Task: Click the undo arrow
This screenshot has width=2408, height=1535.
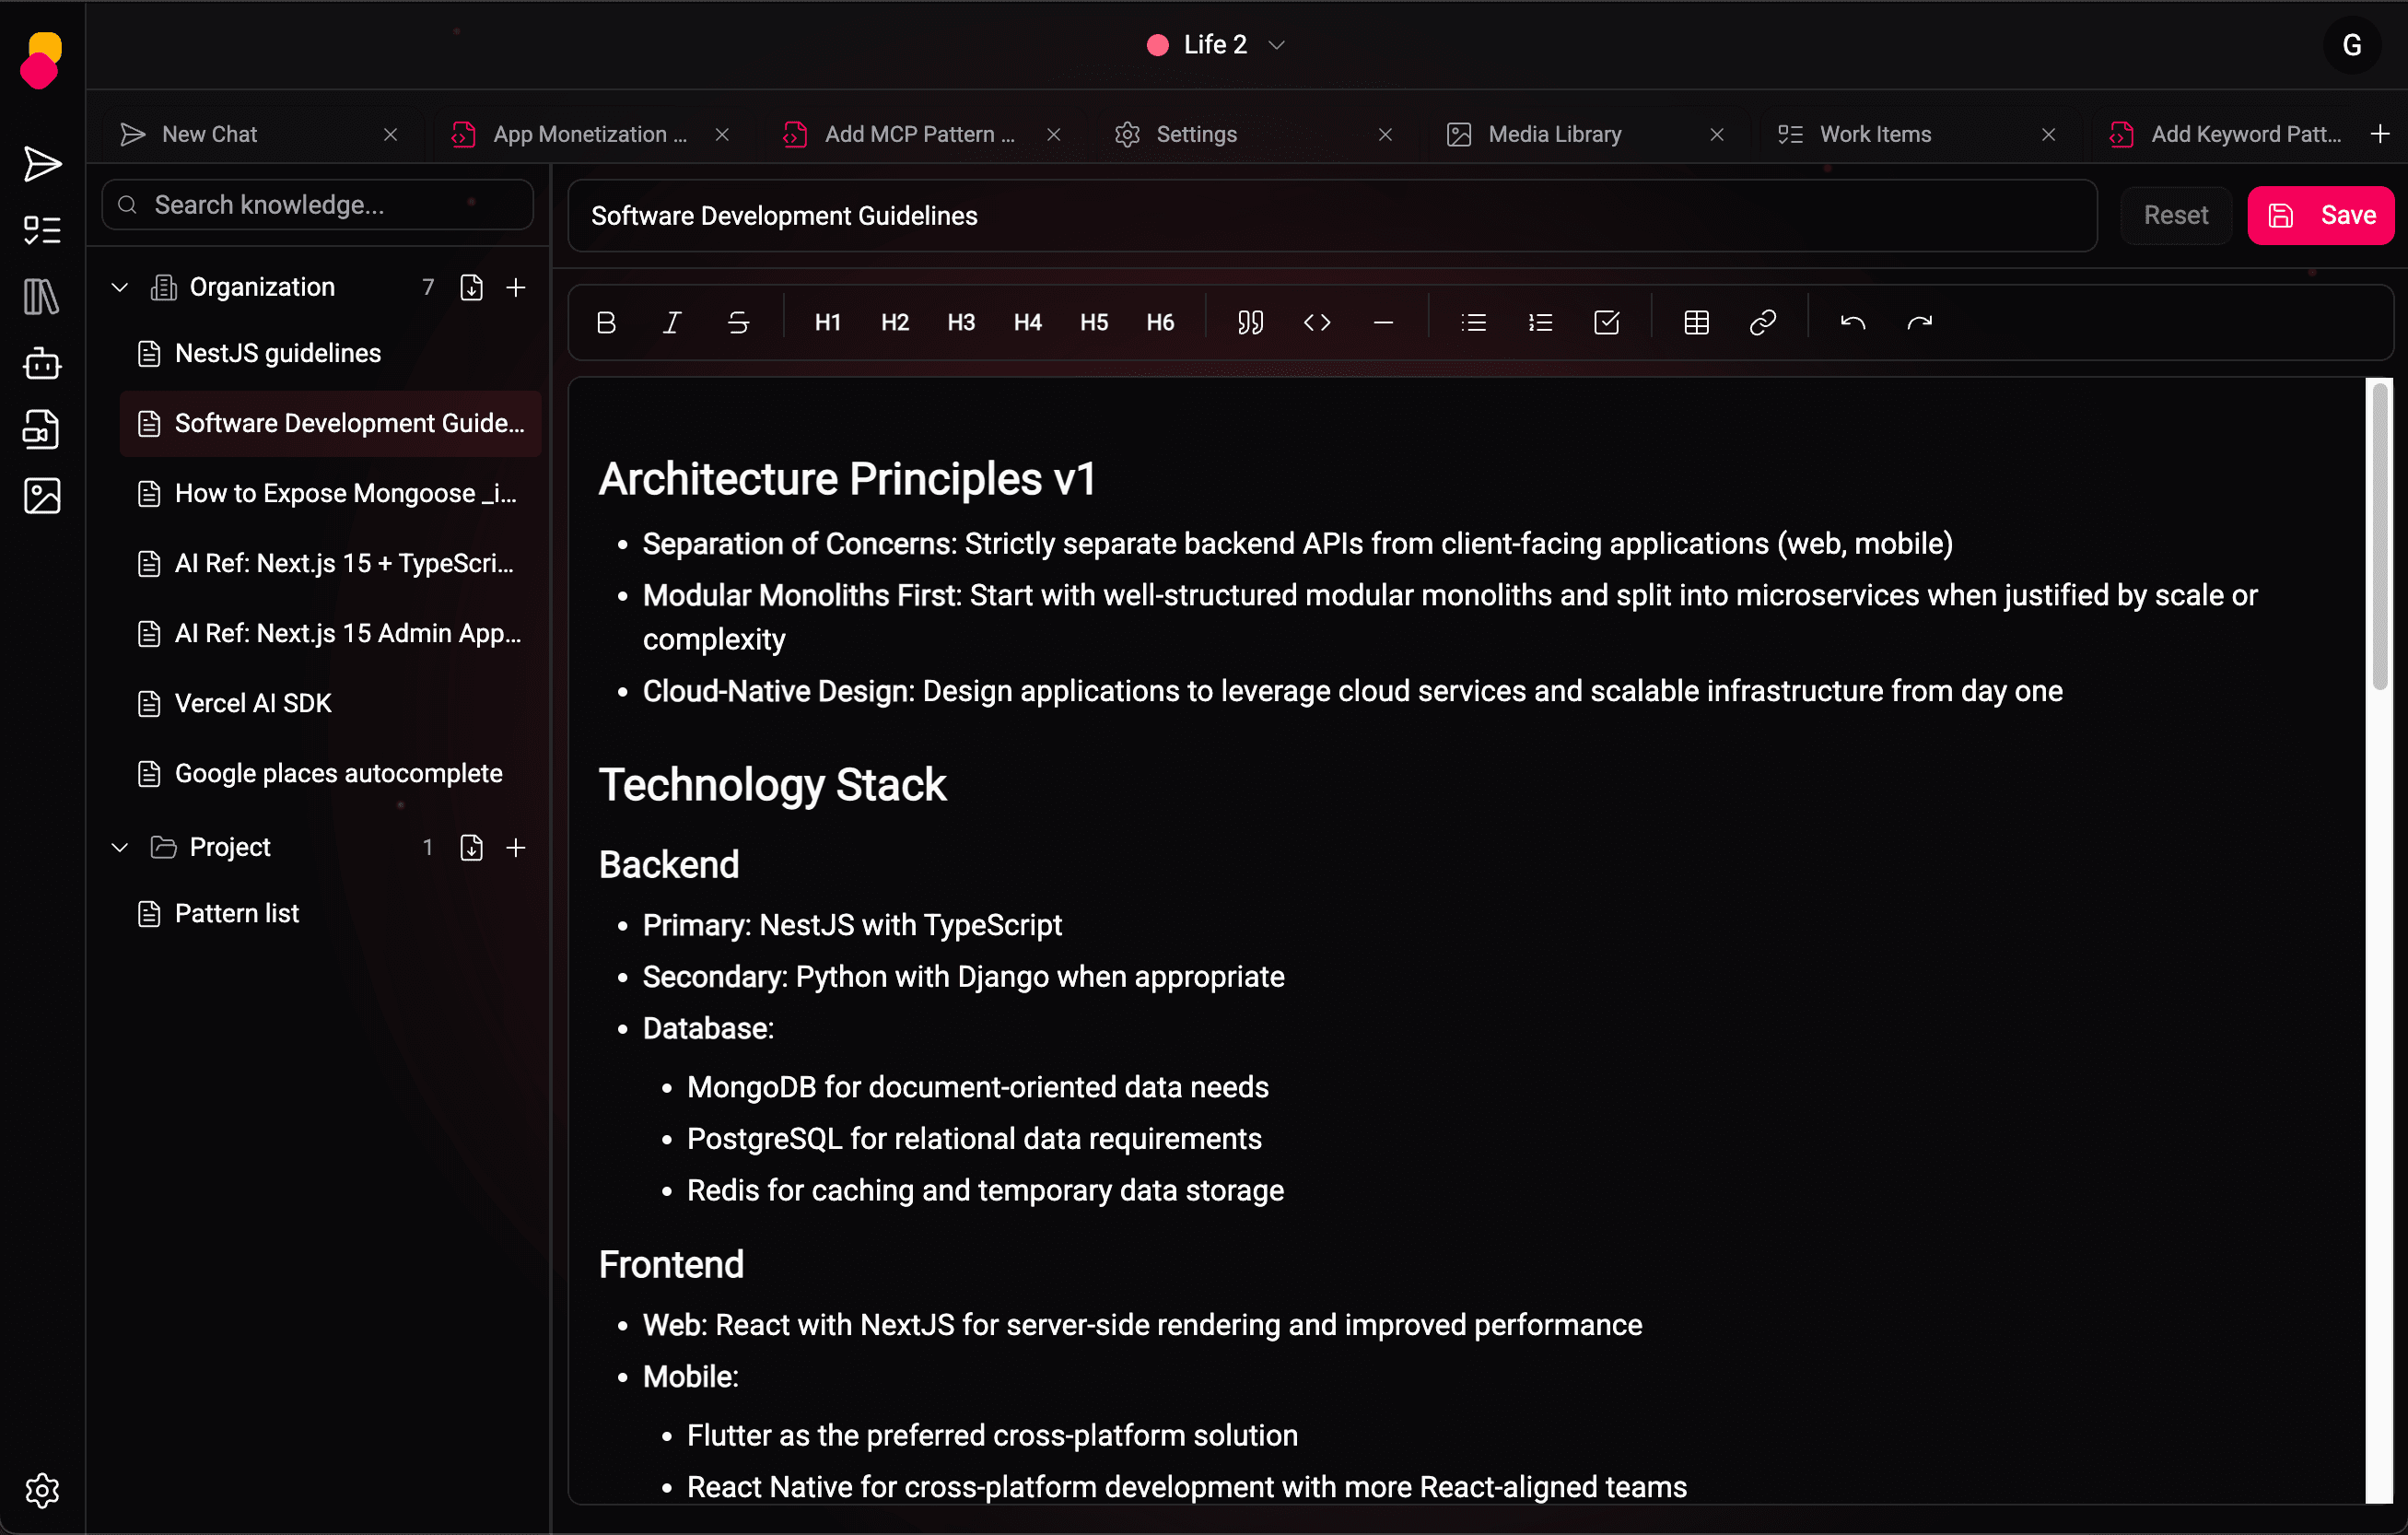Action: [1852, 322]
